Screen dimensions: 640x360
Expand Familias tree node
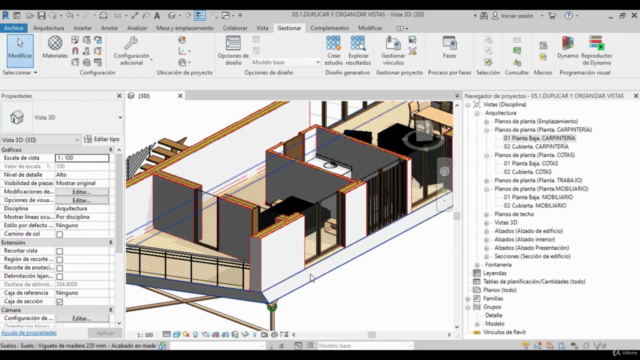pos(468,299)
